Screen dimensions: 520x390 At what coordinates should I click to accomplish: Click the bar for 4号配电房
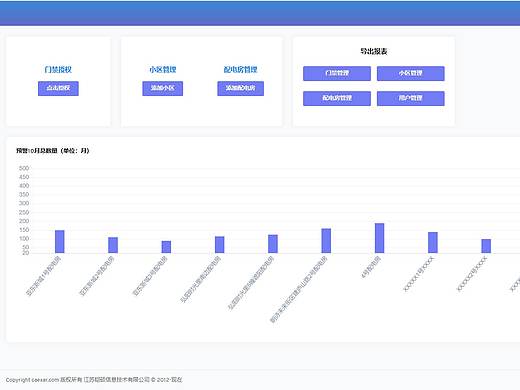click(379, 238)
